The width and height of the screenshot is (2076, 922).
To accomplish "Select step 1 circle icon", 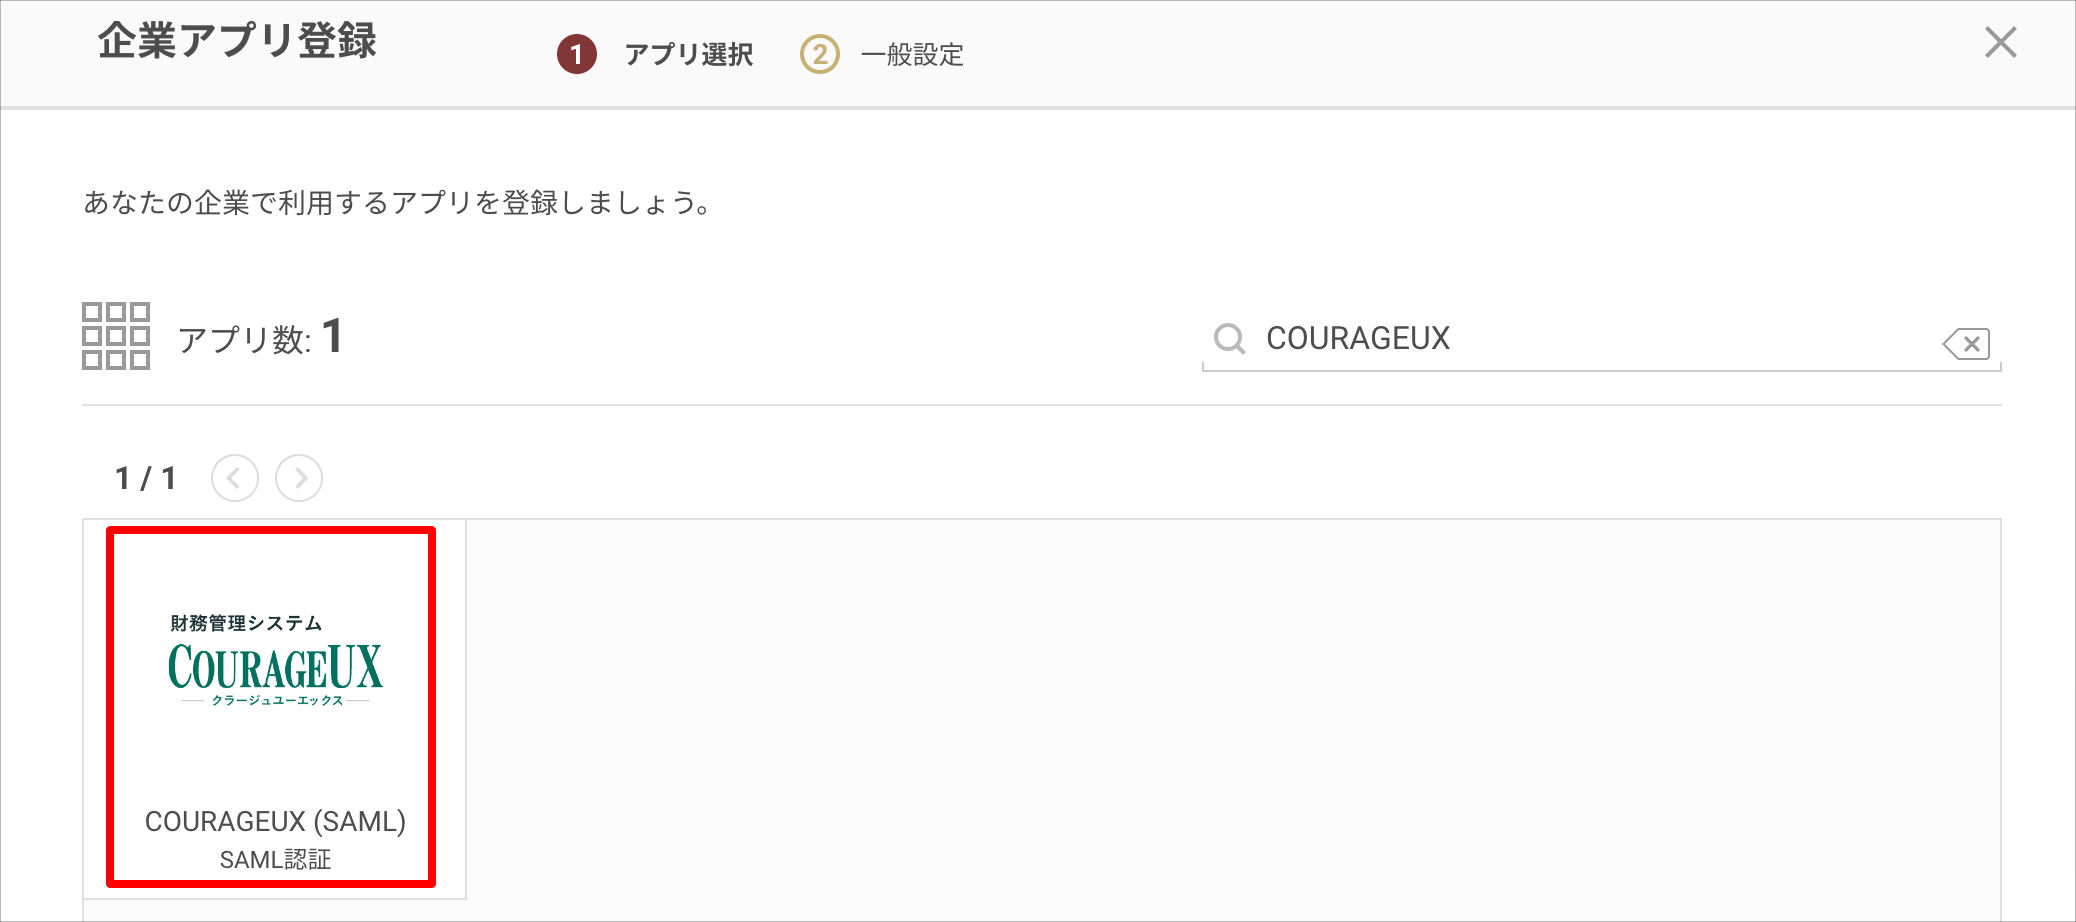I will pyautogui.click(x=577, y=54).
